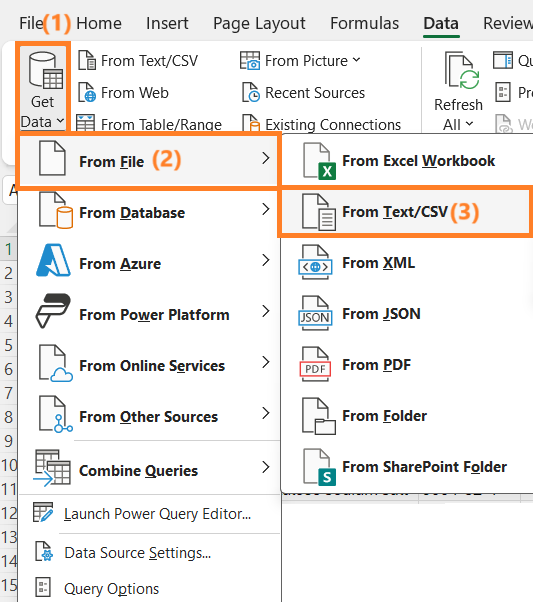Click the From Excel Workbook icon
The height and width of the screenshot is (602, 533).
point(319,161)
